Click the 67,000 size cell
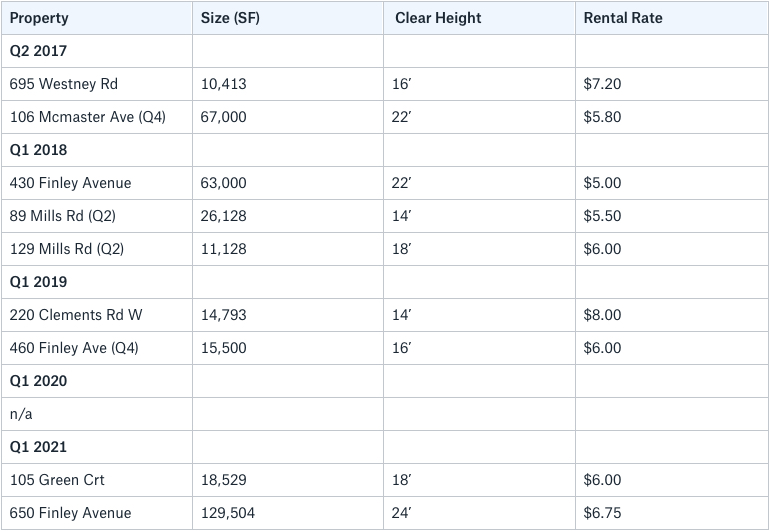This screenshot has width=770, height=531. (x=288, y=117)
